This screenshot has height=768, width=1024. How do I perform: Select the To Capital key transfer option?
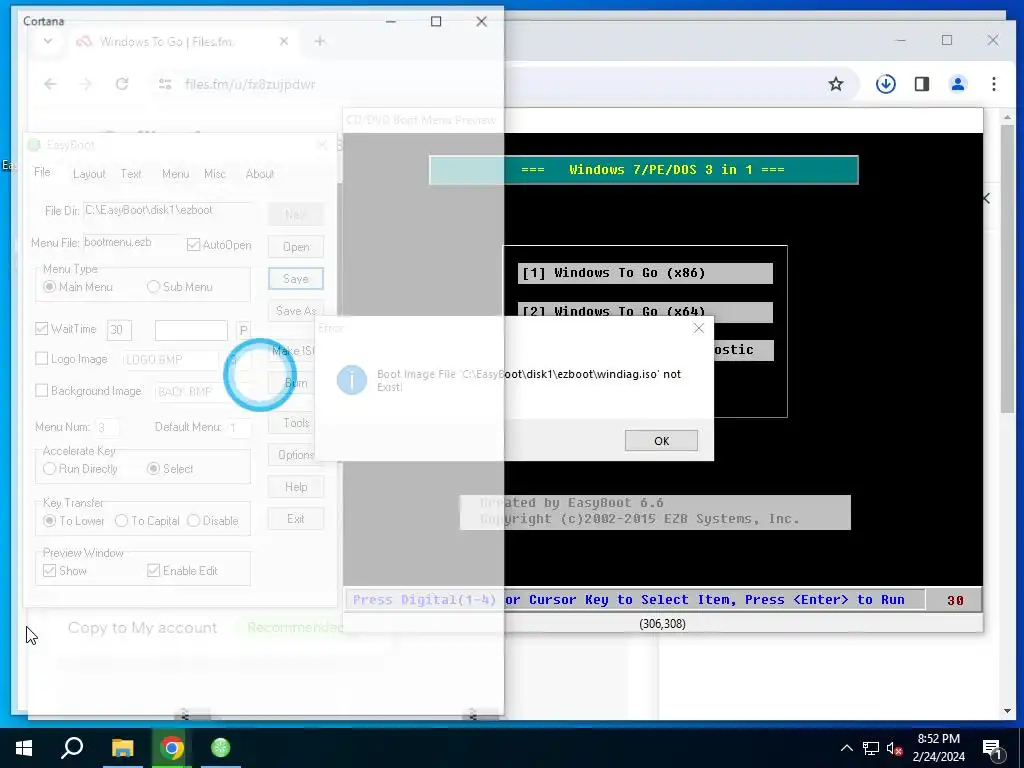[x=121, y=520]
